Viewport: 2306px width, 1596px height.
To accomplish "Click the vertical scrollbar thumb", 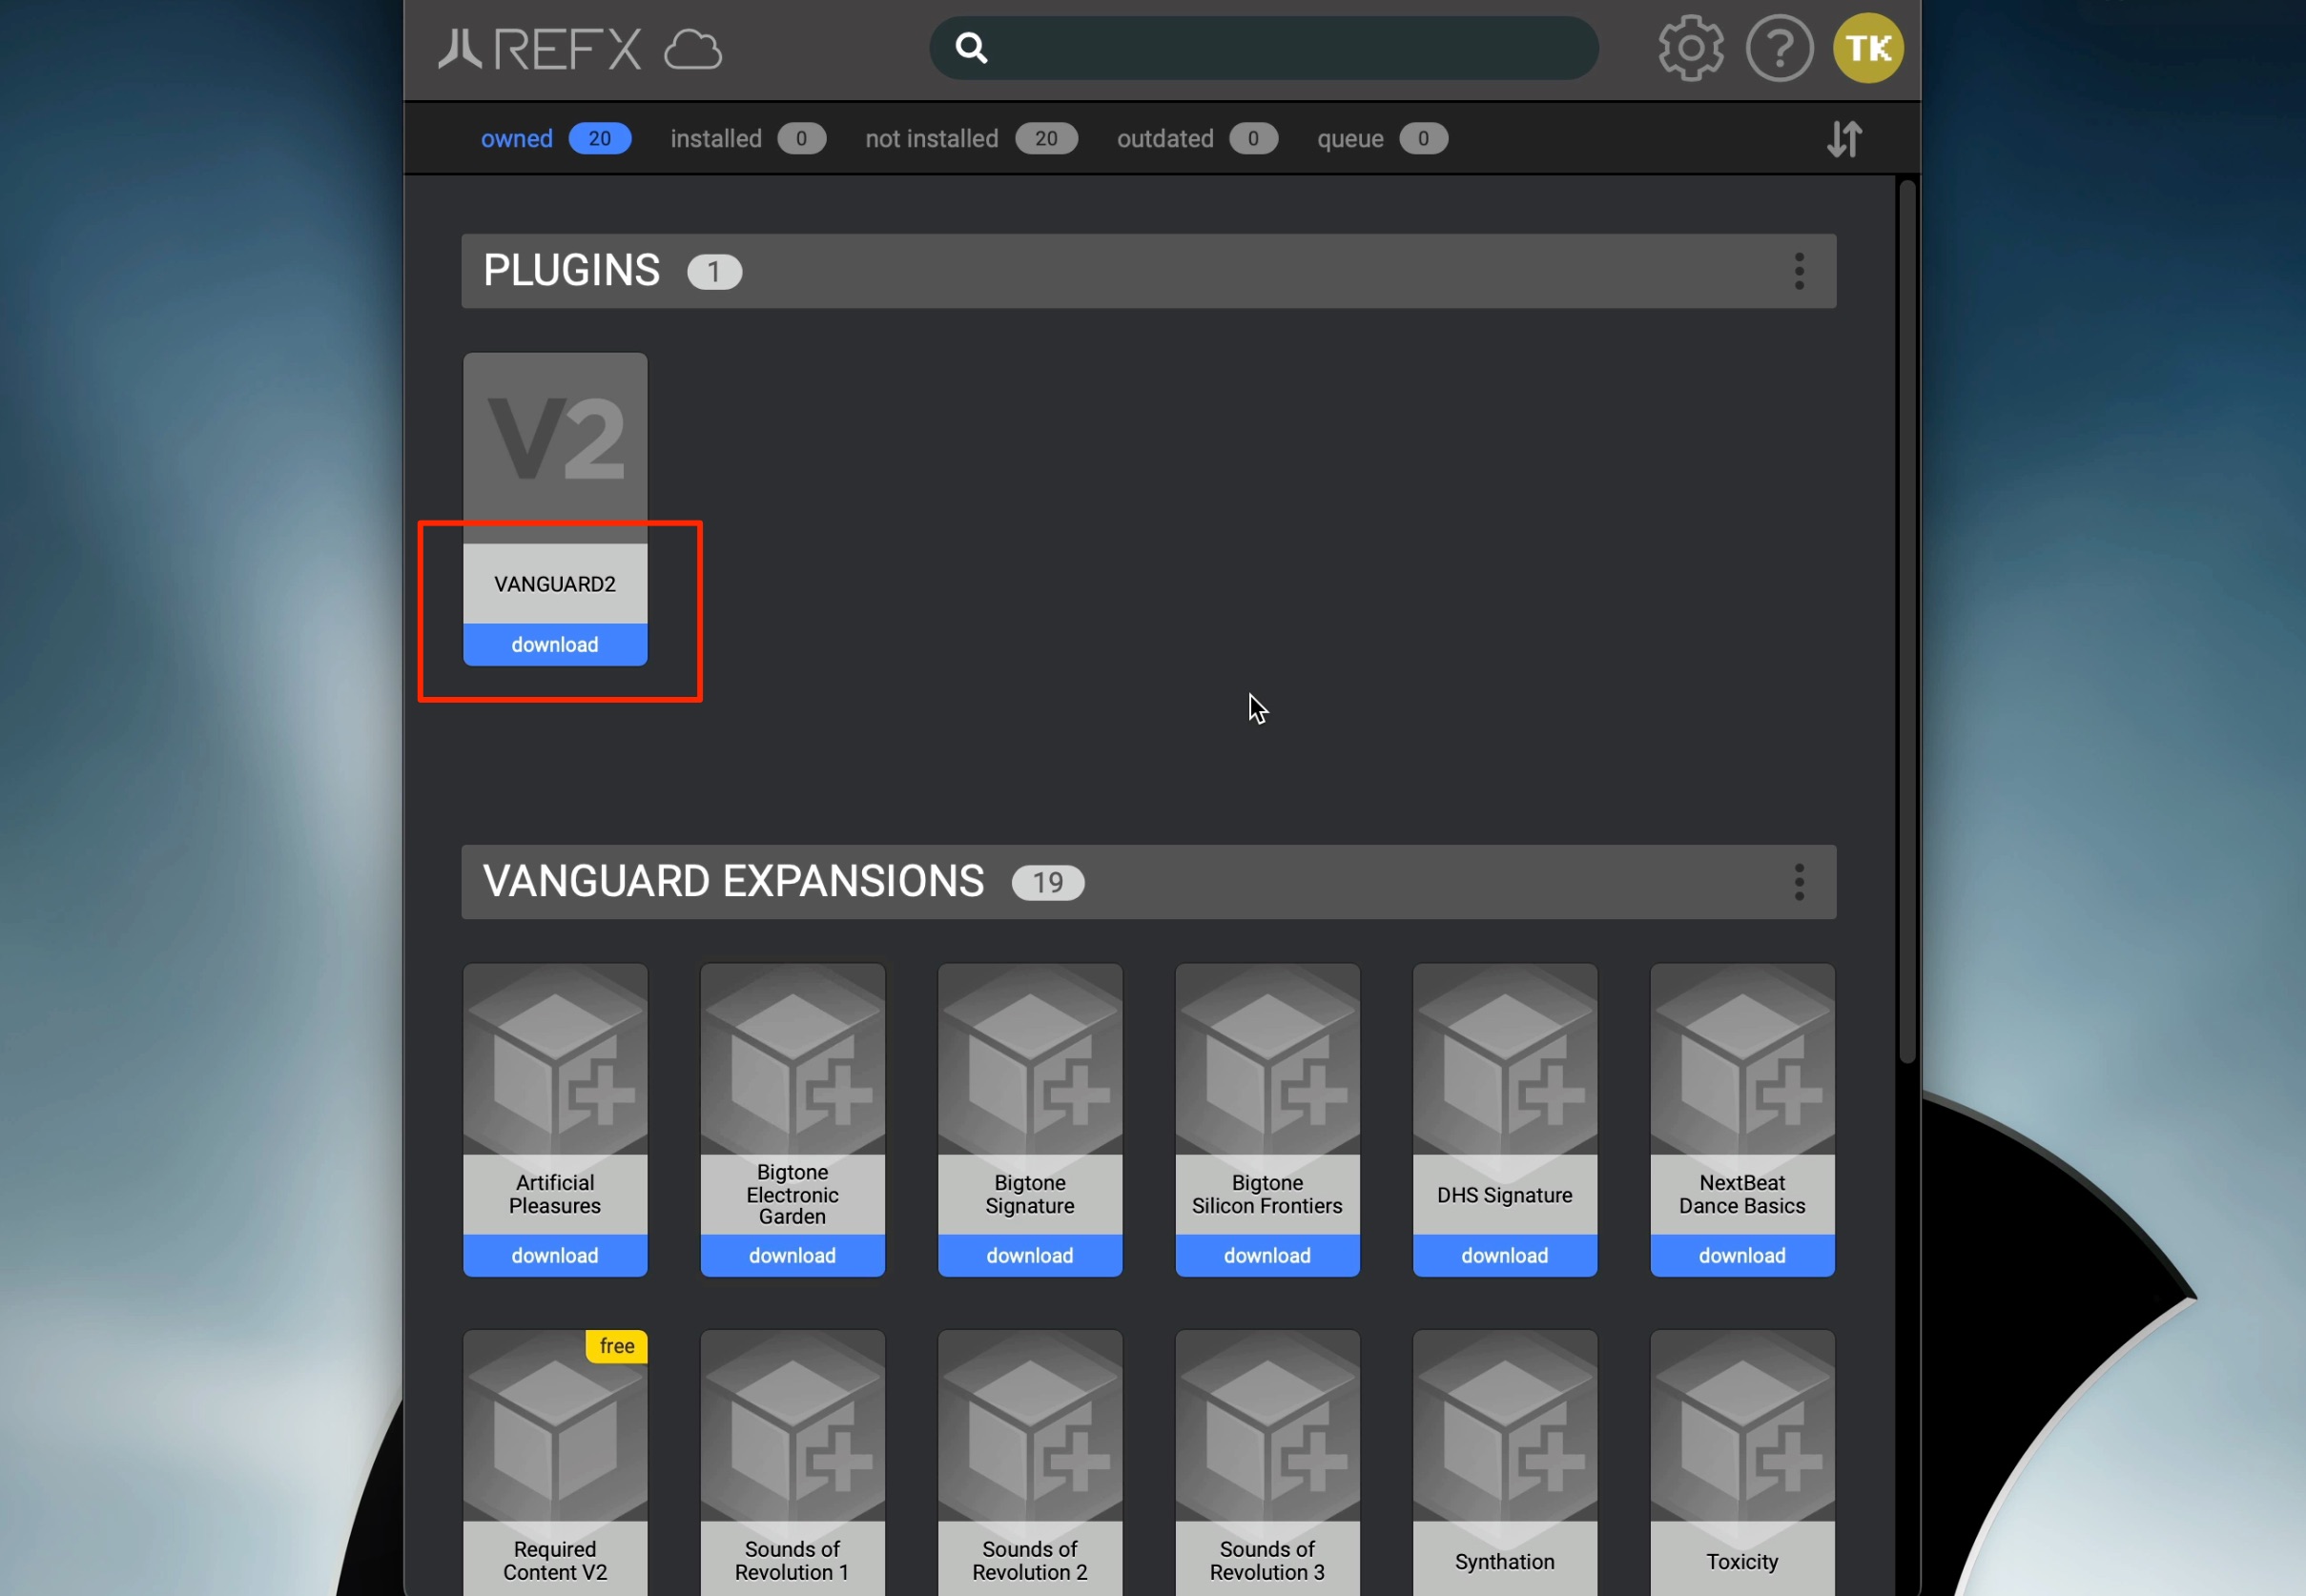I will 1907,621.
